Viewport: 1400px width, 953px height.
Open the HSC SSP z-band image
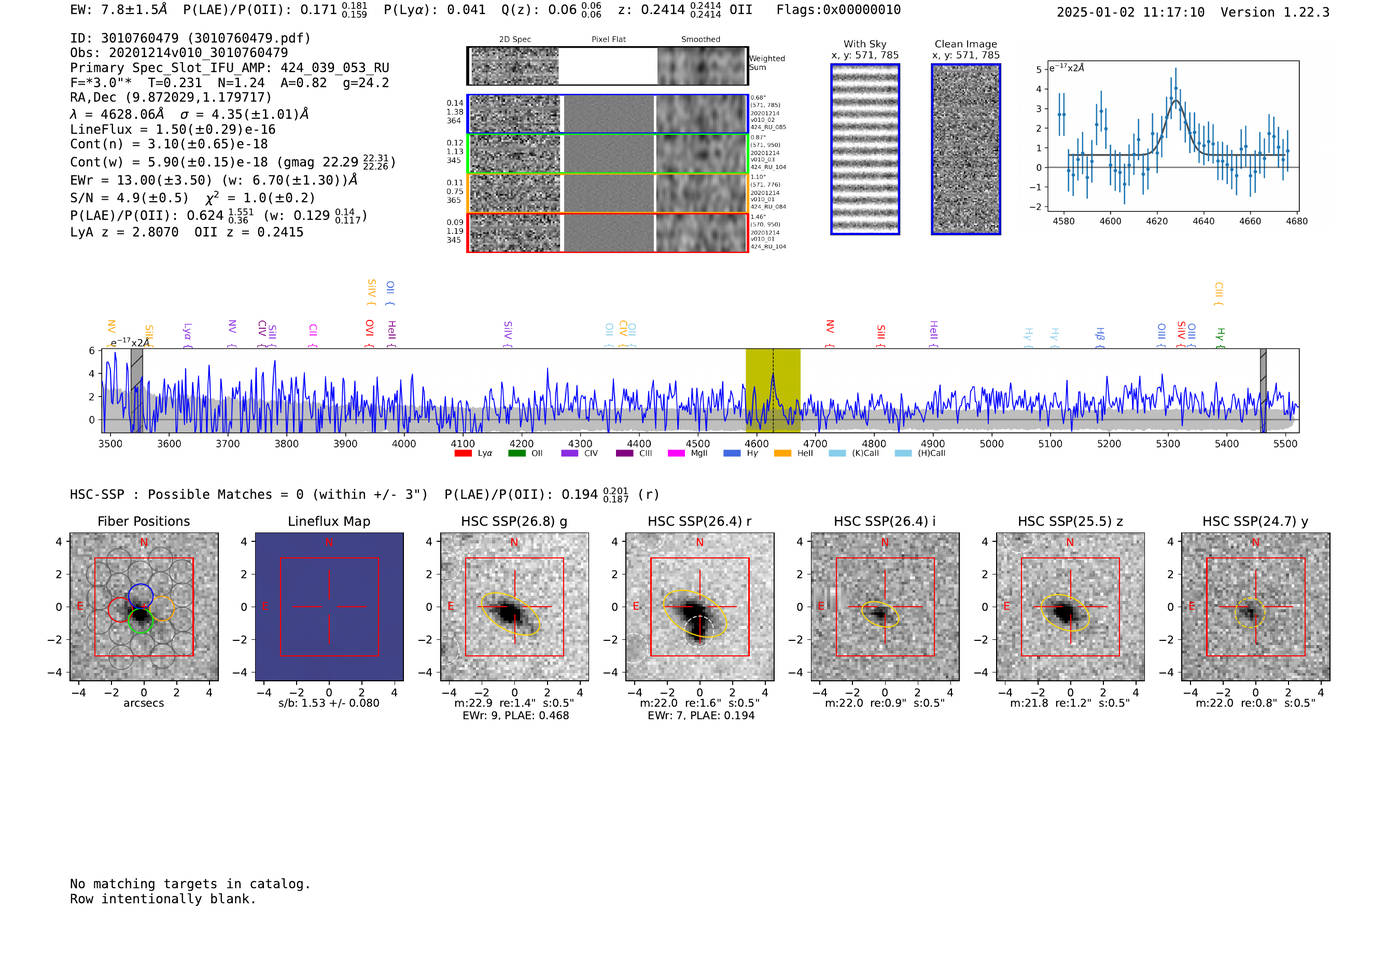click(1070, 607)
